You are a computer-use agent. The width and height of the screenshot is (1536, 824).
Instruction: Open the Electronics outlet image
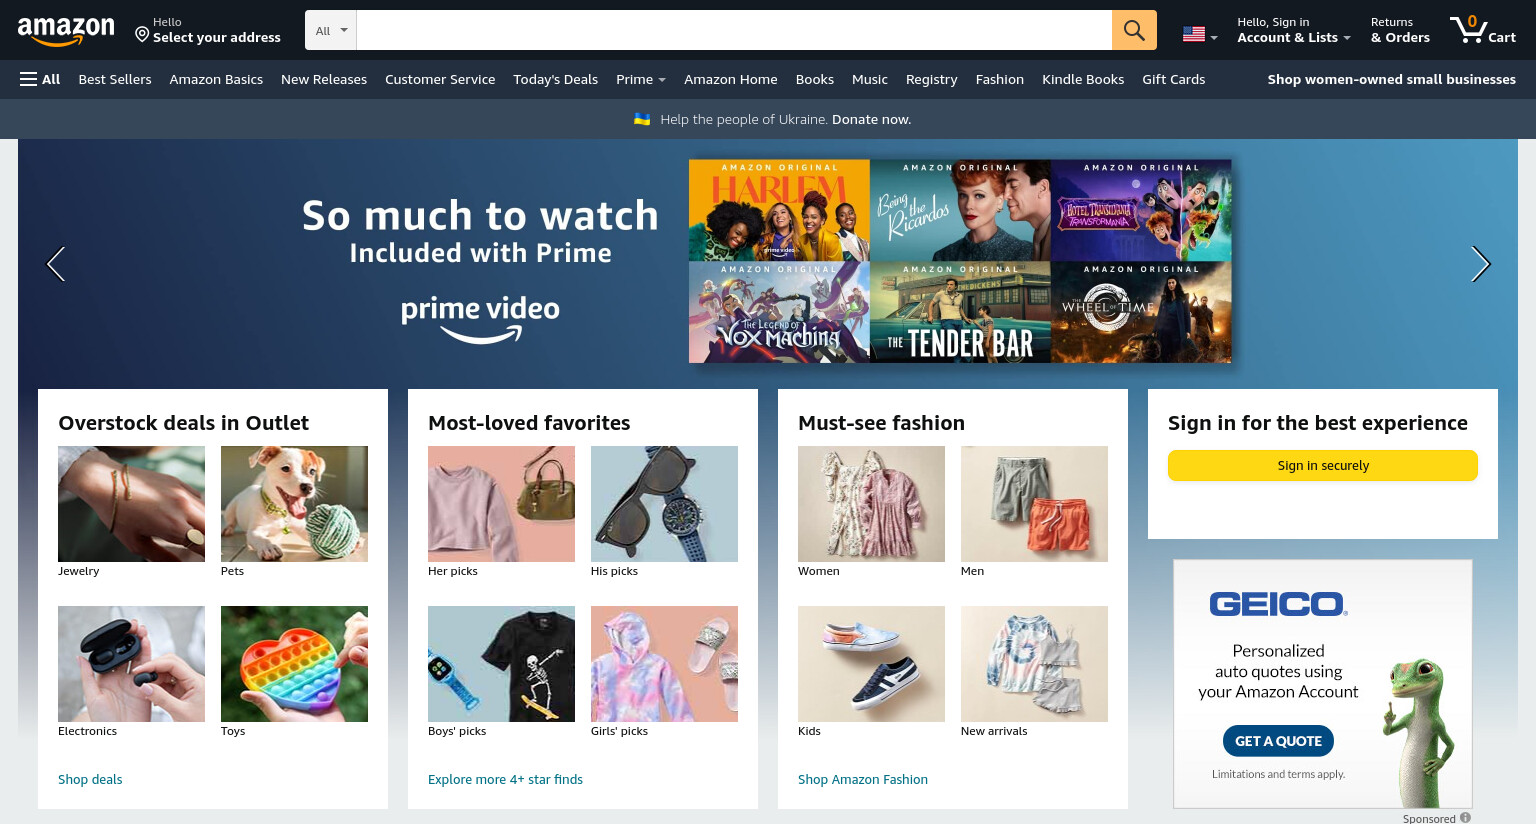click(131, 664)
